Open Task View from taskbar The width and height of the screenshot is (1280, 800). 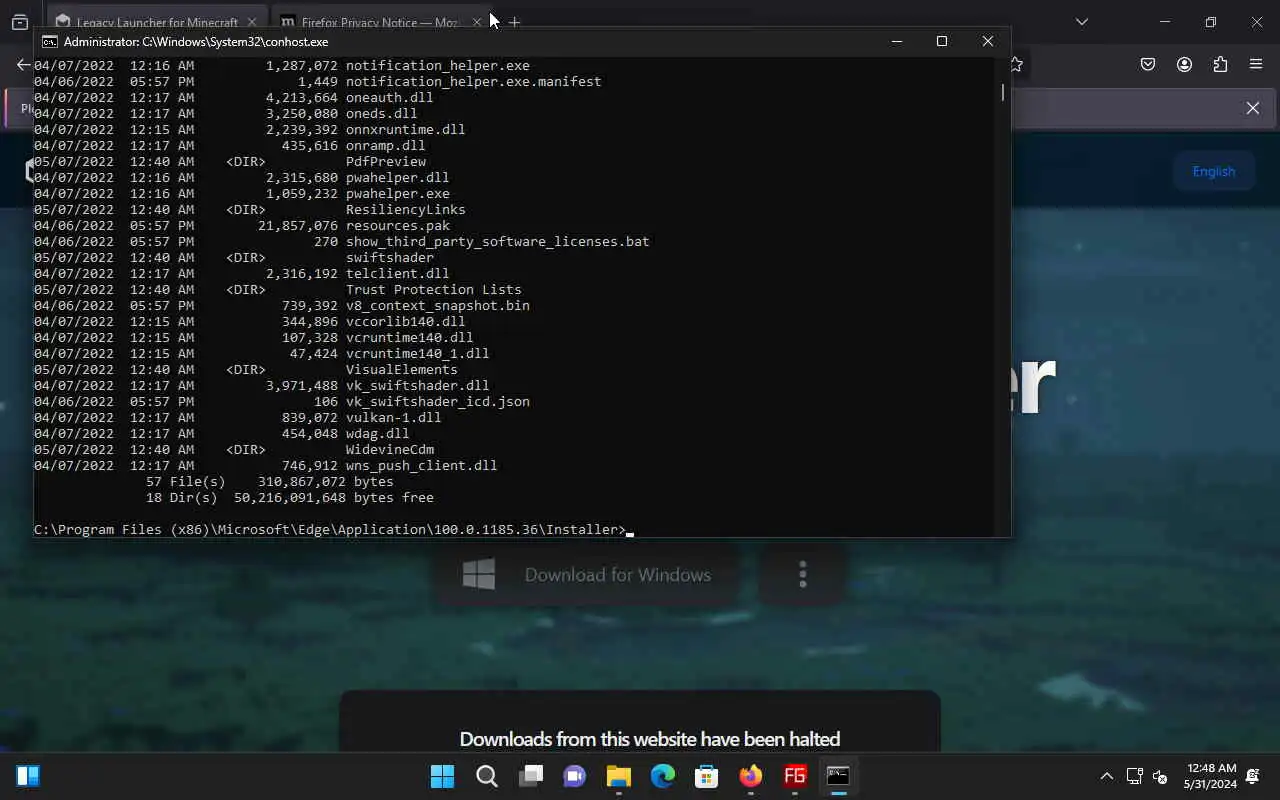coord(531,776)
